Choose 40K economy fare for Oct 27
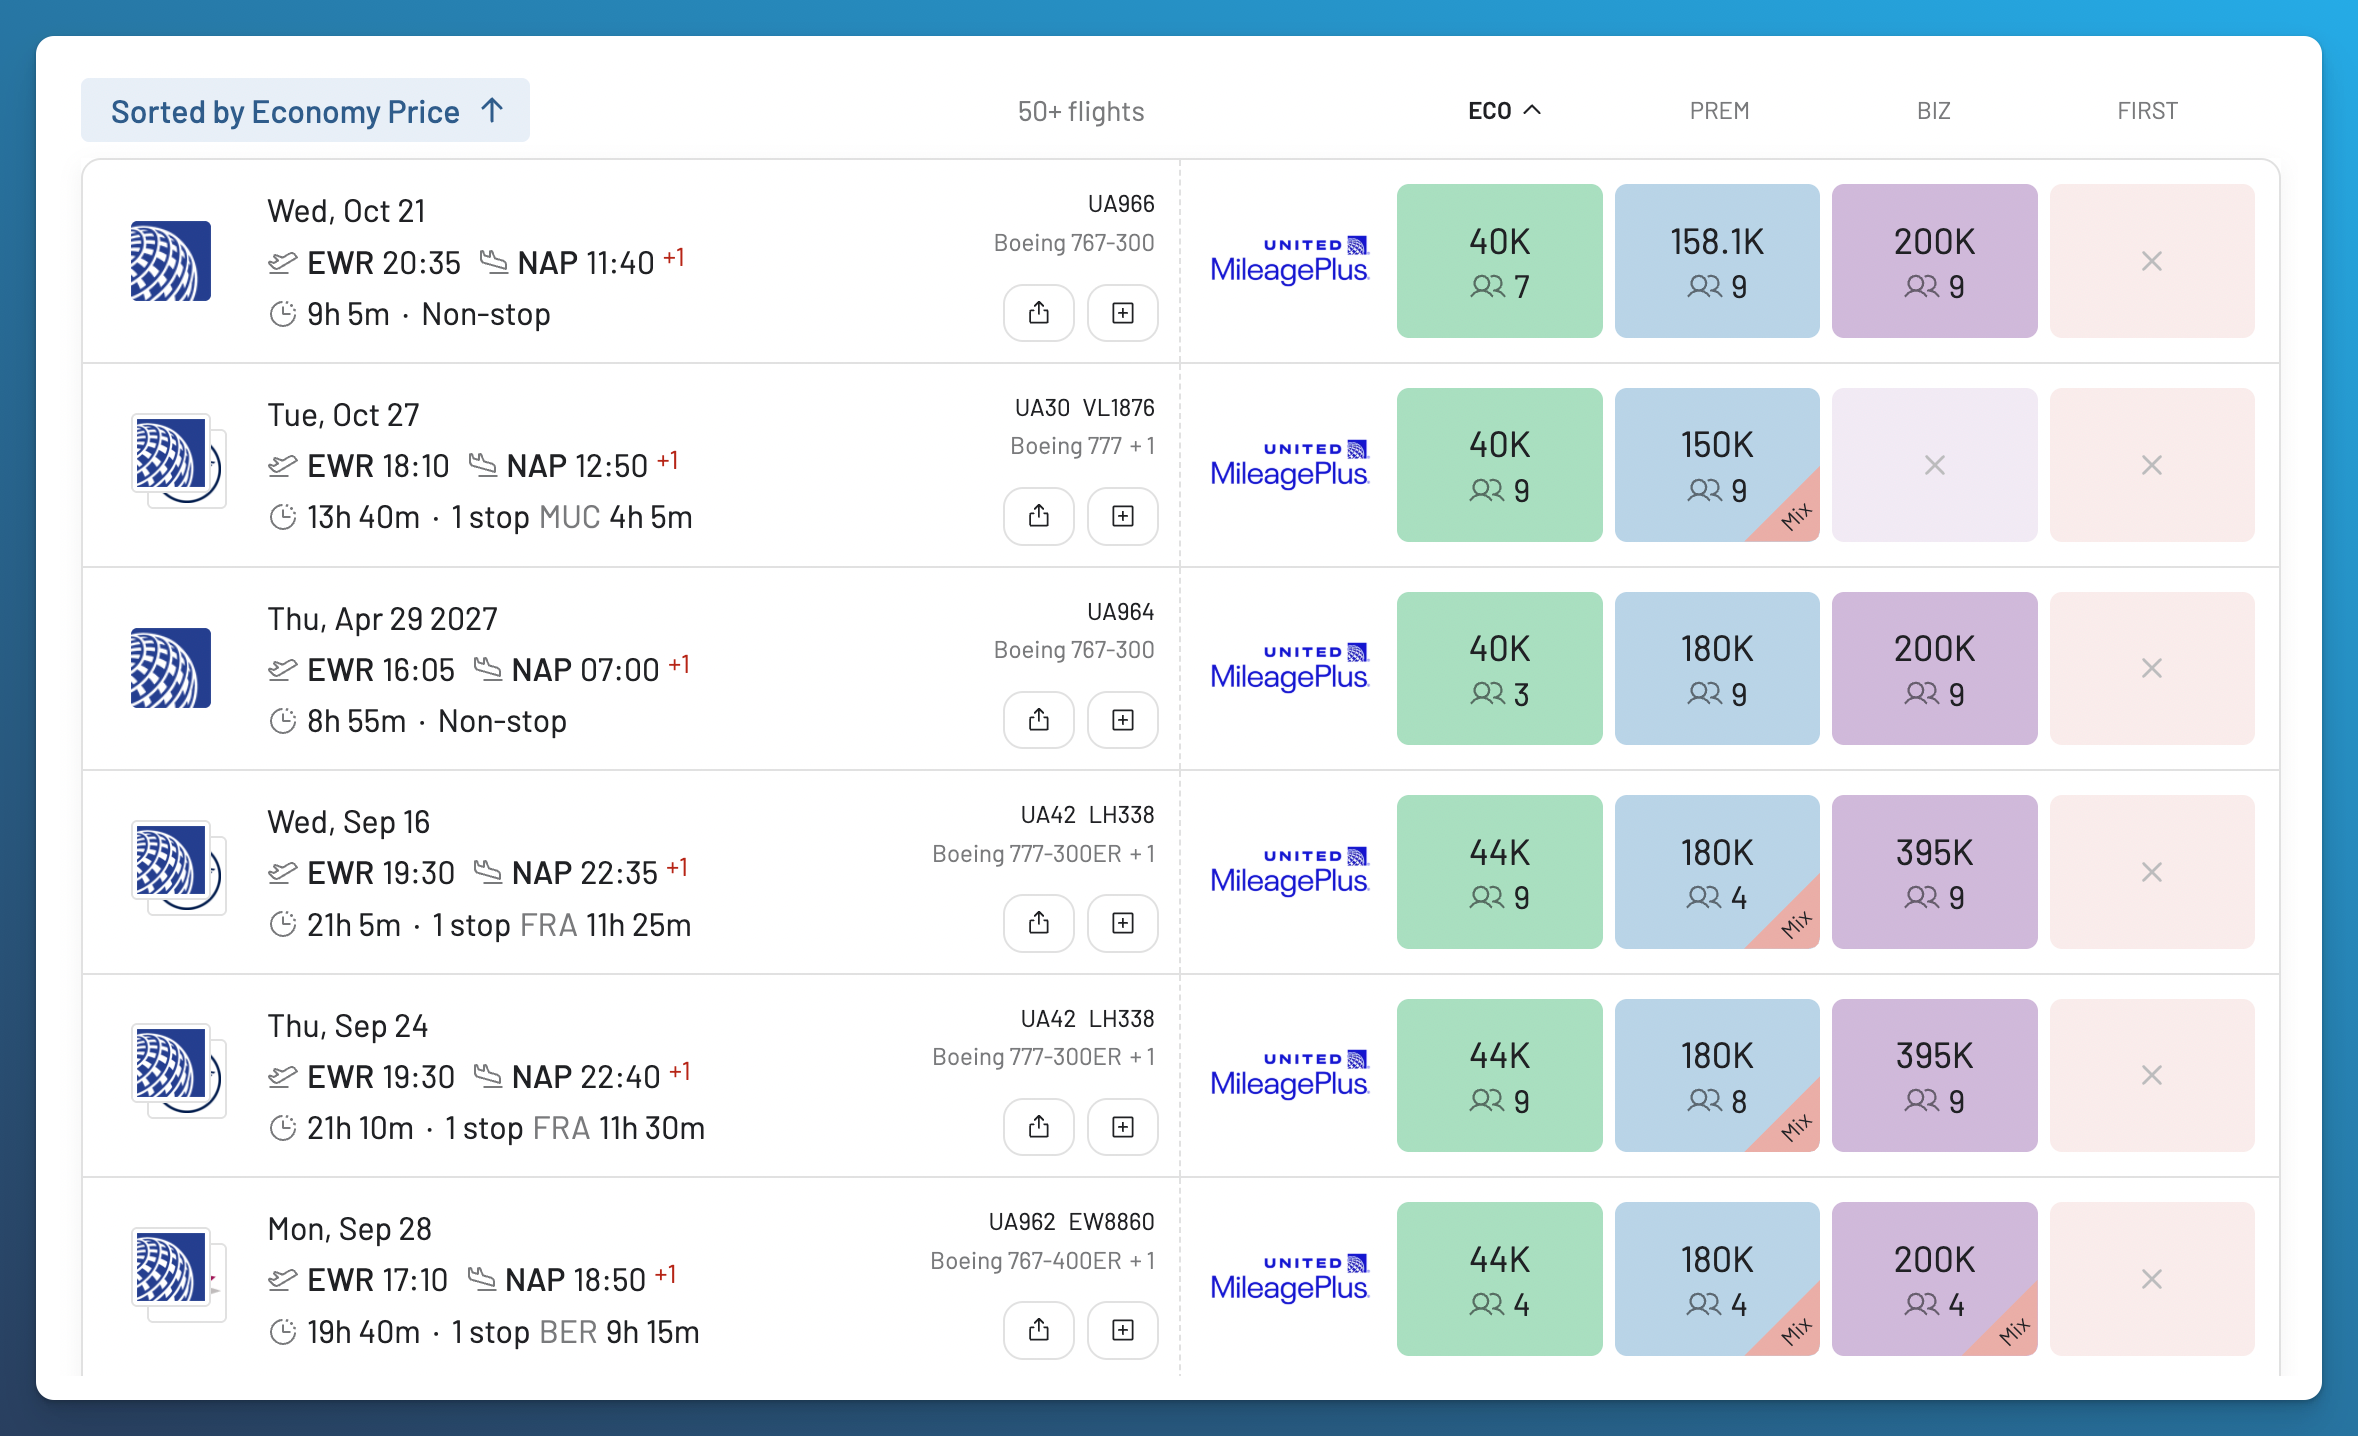The image size is (2358, 1436). (1499, 465)
